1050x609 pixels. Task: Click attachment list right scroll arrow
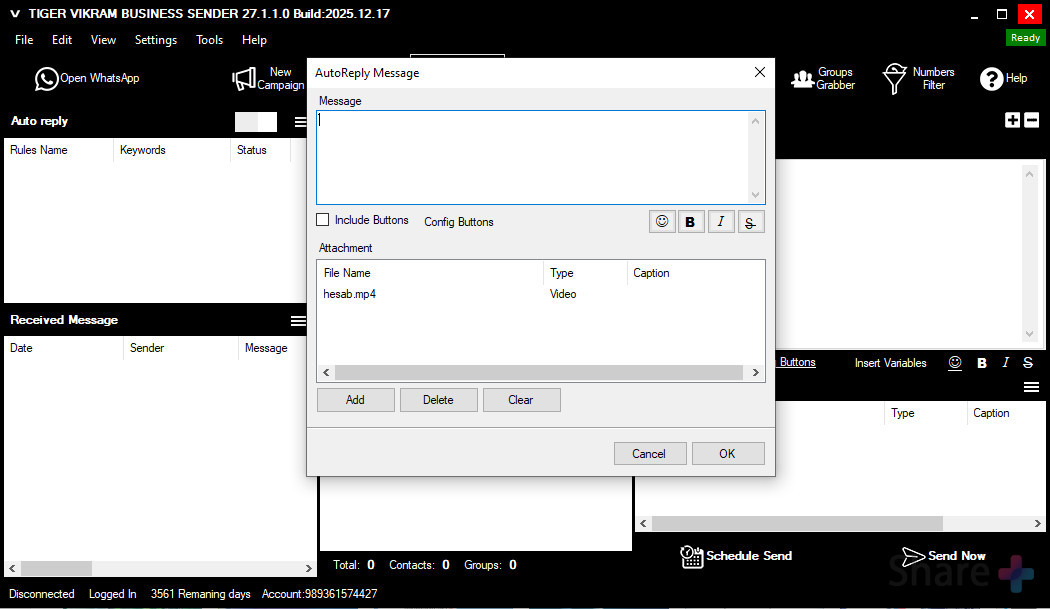coord(755,373)
